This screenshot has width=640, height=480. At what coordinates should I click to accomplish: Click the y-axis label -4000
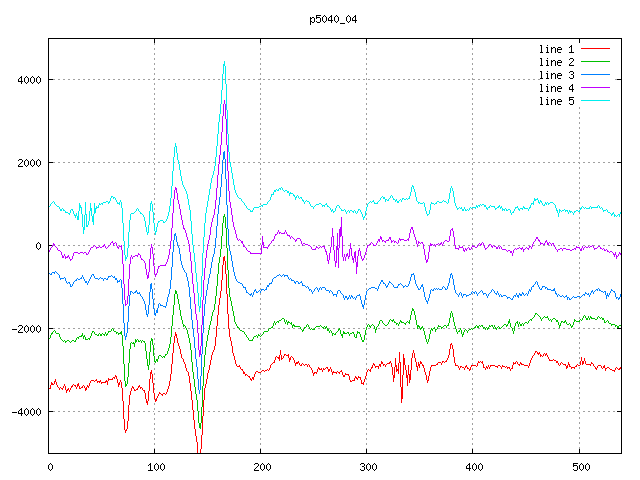27,412
